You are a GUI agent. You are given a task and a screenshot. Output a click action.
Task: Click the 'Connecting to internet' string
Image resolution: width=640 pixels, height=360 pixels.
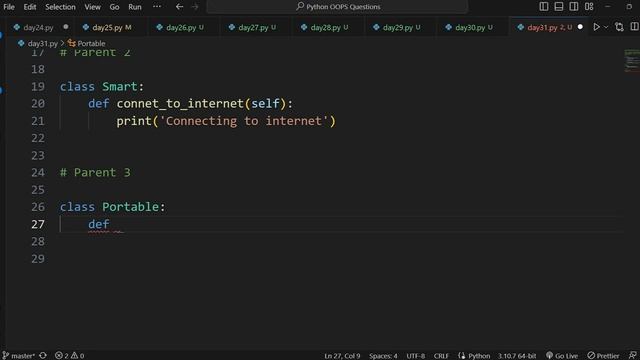[244, 121]
